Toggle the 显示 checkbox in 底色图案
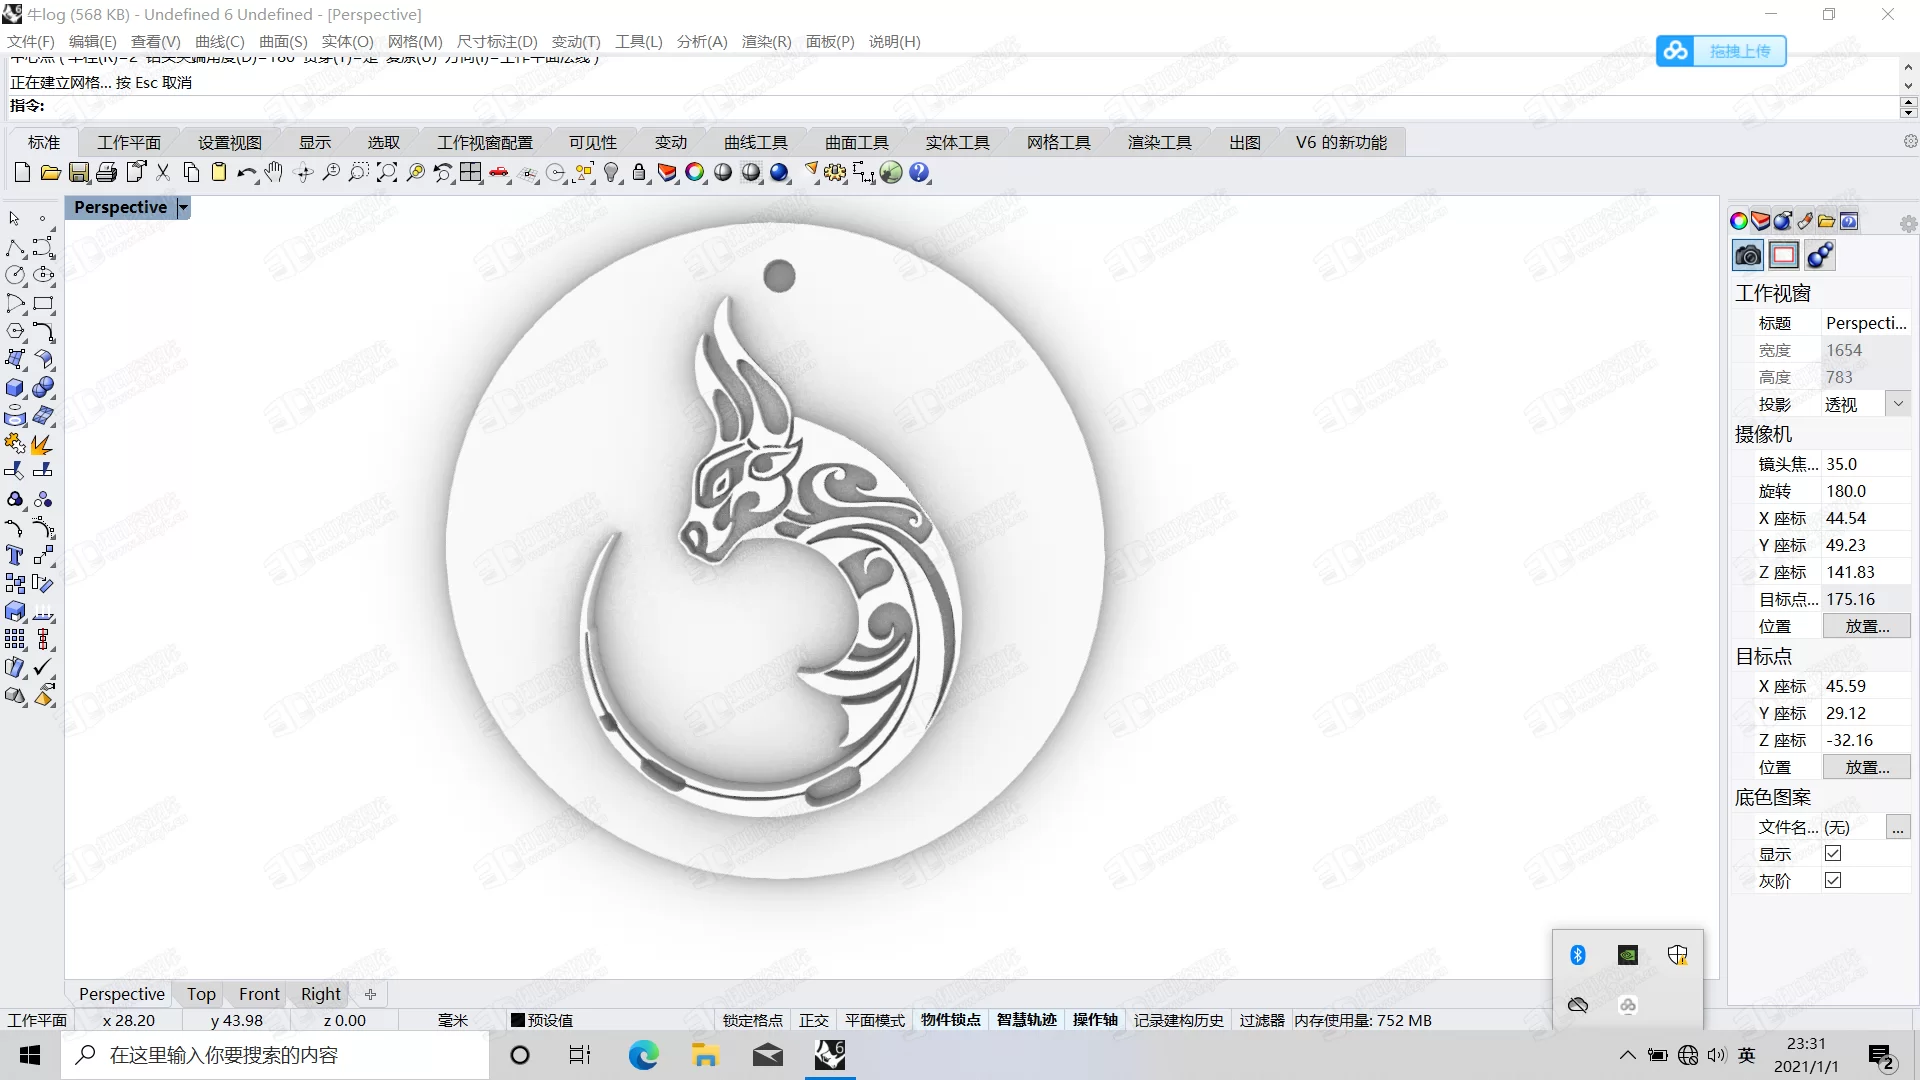Image resolution: width=1920 pixels, height=1080 pixels. click(x=1834, y=853)
